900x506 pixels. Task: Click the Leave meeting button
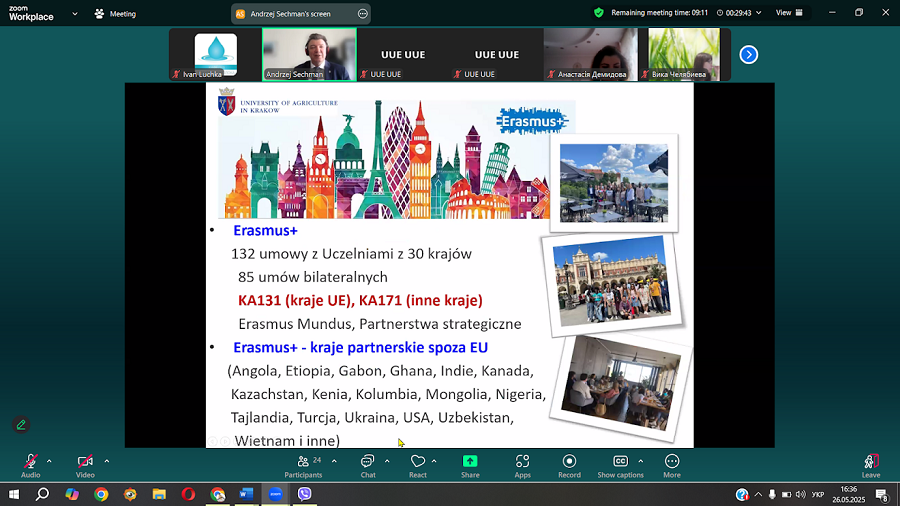pyautogui.click(x=871, y=465)
